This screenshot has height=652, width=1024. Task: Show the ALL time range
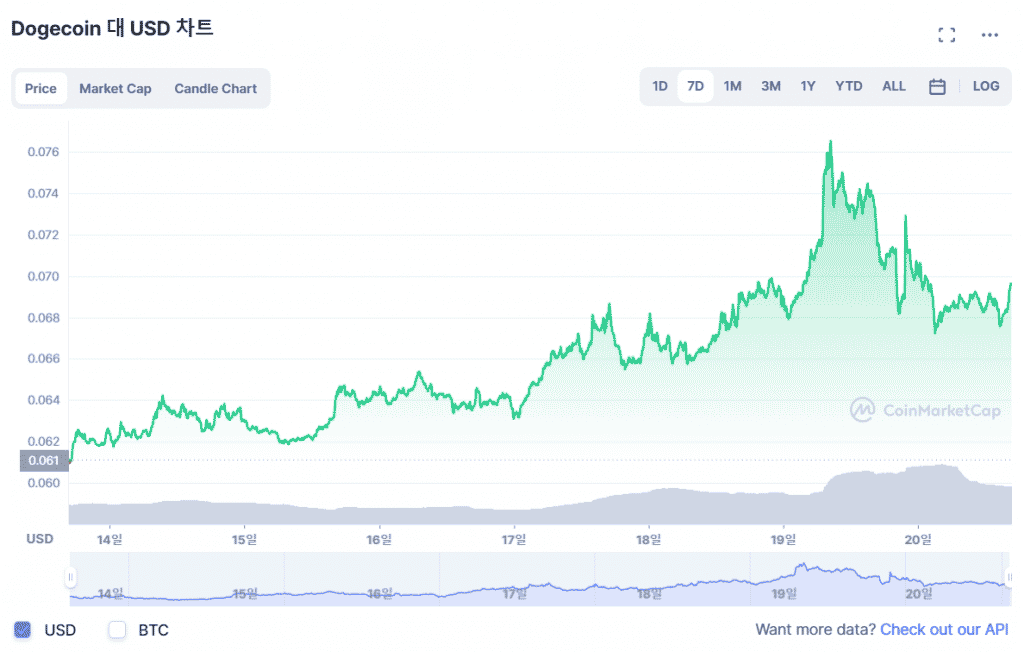click(x=893, y=86)
